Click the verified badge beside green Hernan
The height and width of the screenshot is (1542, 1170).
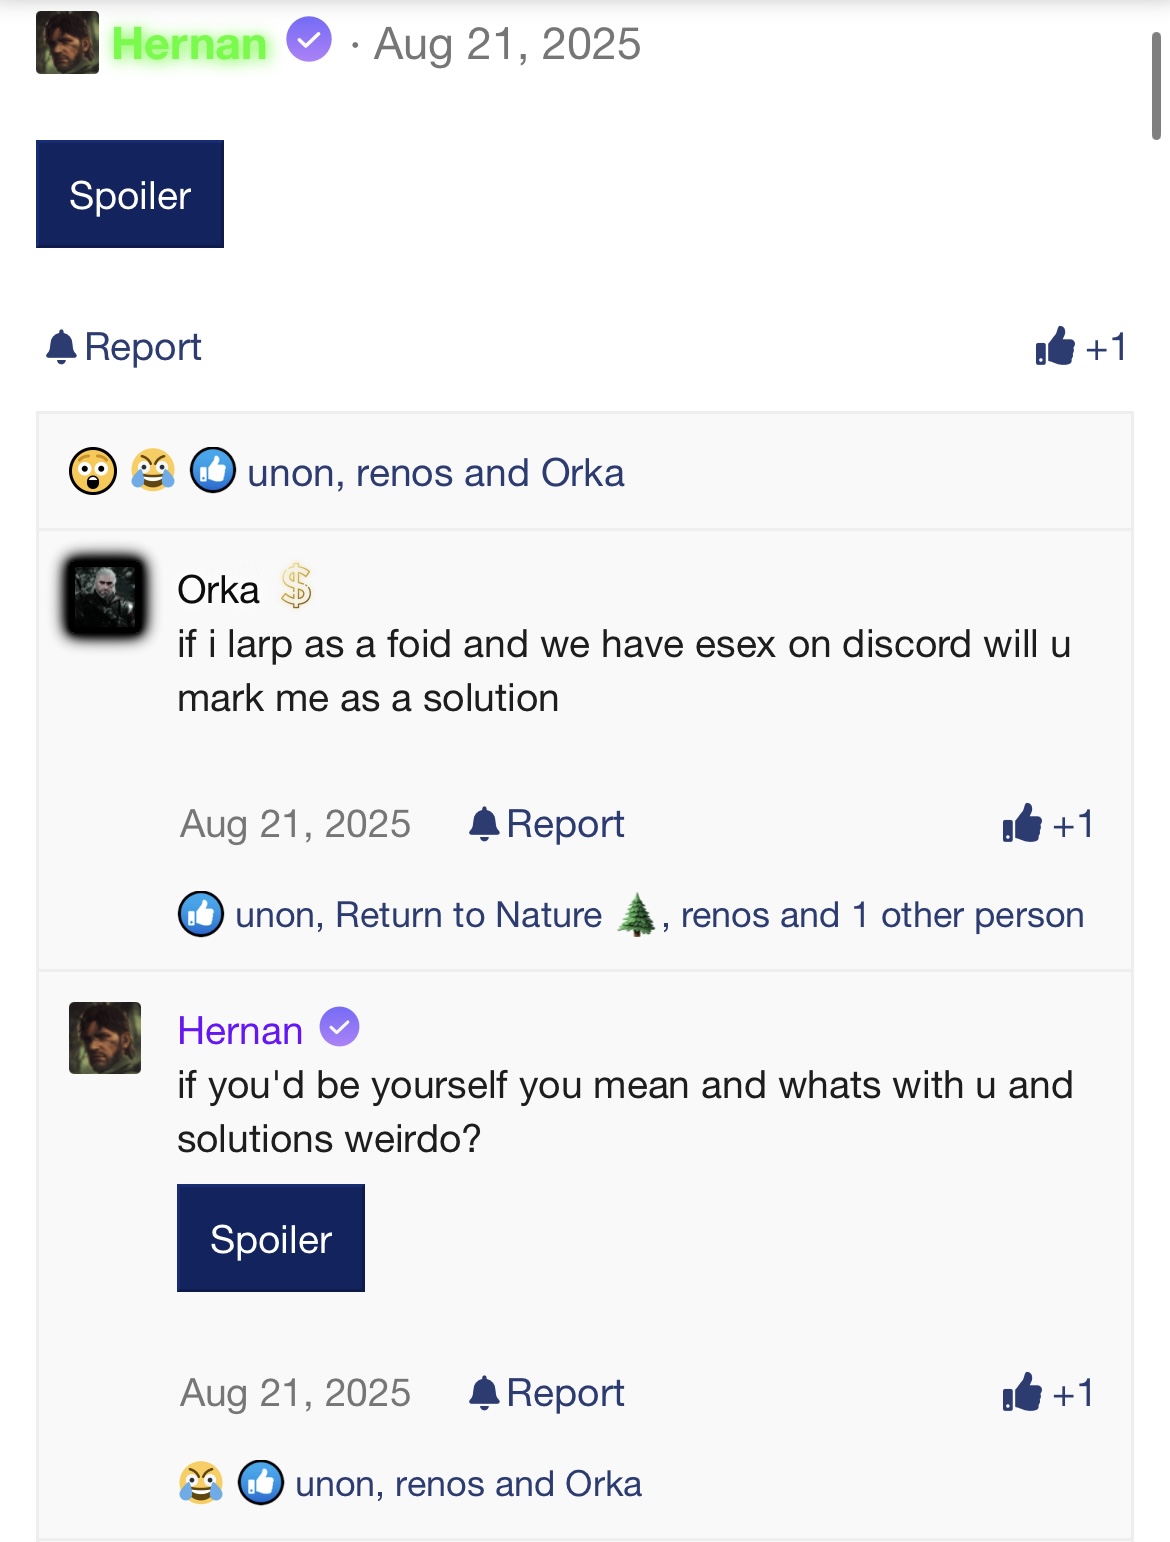(x=309, y=41)
